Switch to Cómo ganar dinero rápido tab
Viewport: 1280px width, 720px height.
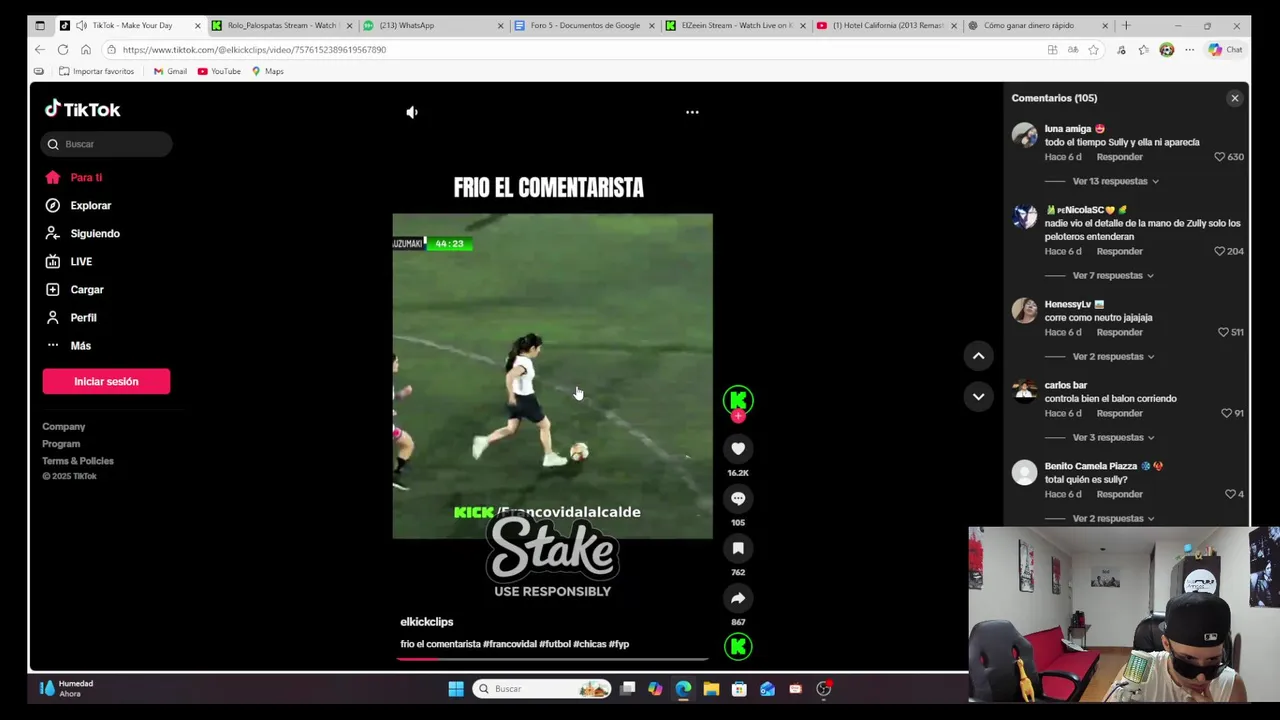tap(1037, 25)
